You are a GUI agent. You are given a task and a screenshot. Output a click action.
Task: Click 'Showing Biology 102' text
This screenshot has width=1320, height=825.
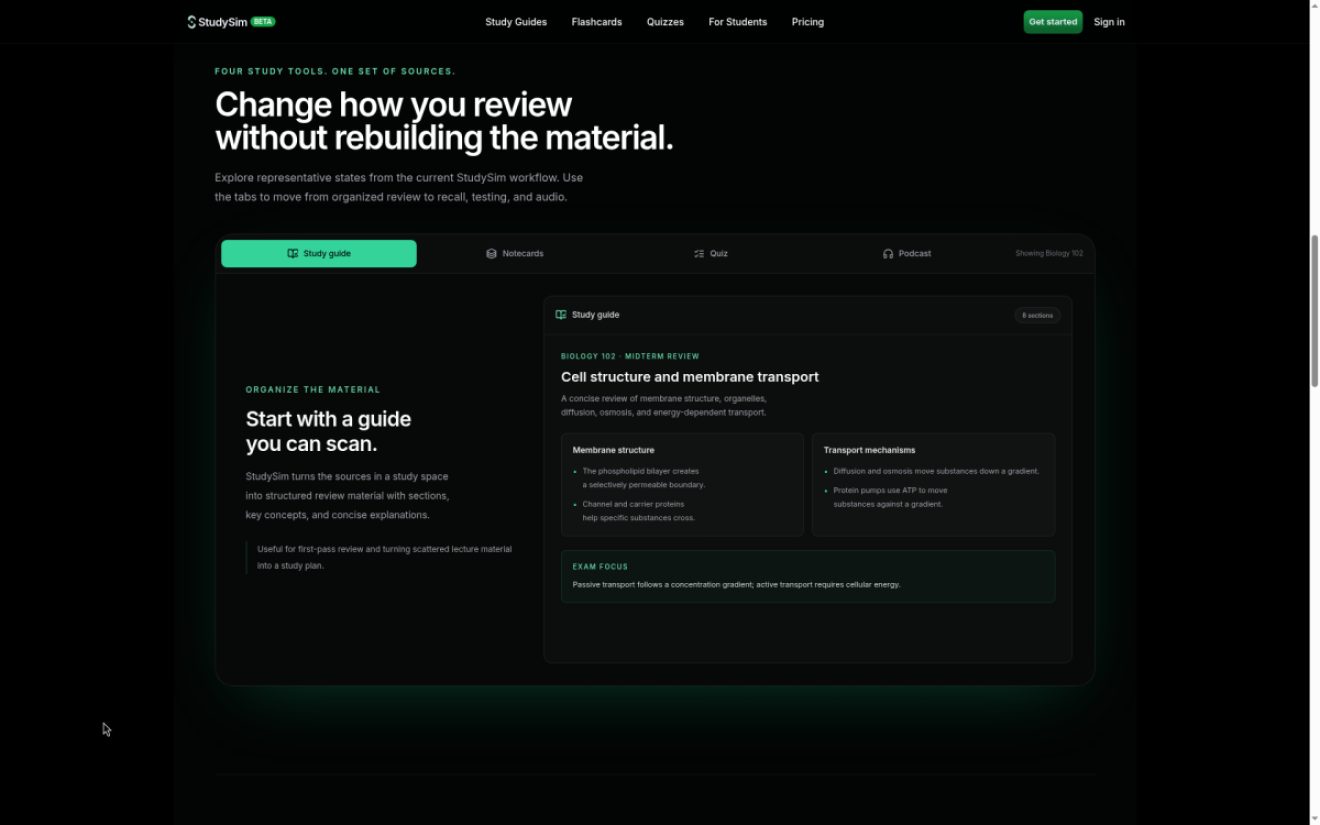point(1049,254)
